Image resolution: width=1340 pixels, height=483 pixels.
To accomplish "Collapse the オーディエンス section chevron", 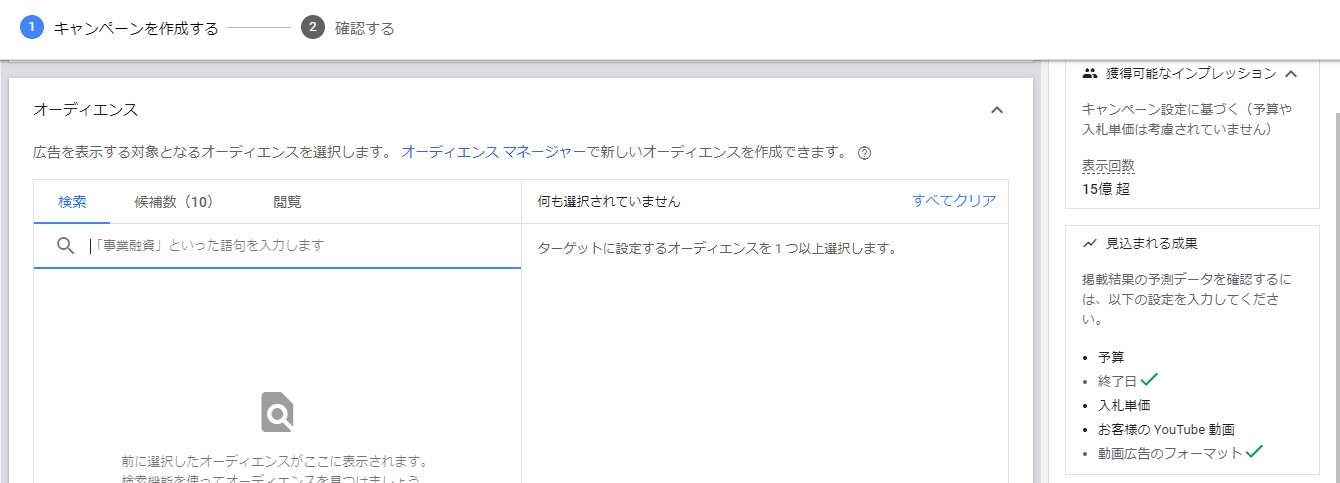I will [x=996, y=110].
